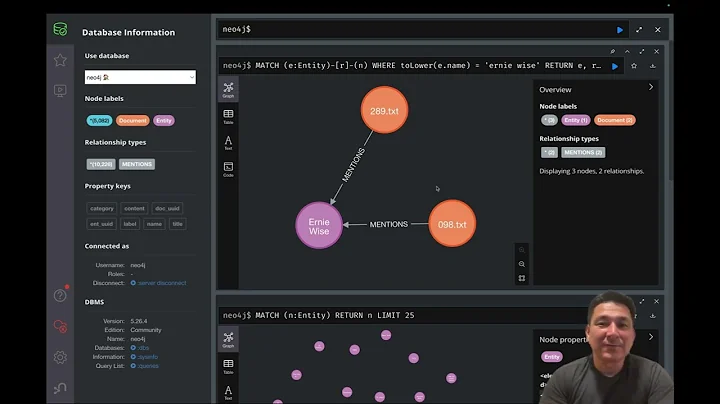This screenshot has height=404, width=720.
Task: Zoom out on the graph
Action: tap(522, 264)
